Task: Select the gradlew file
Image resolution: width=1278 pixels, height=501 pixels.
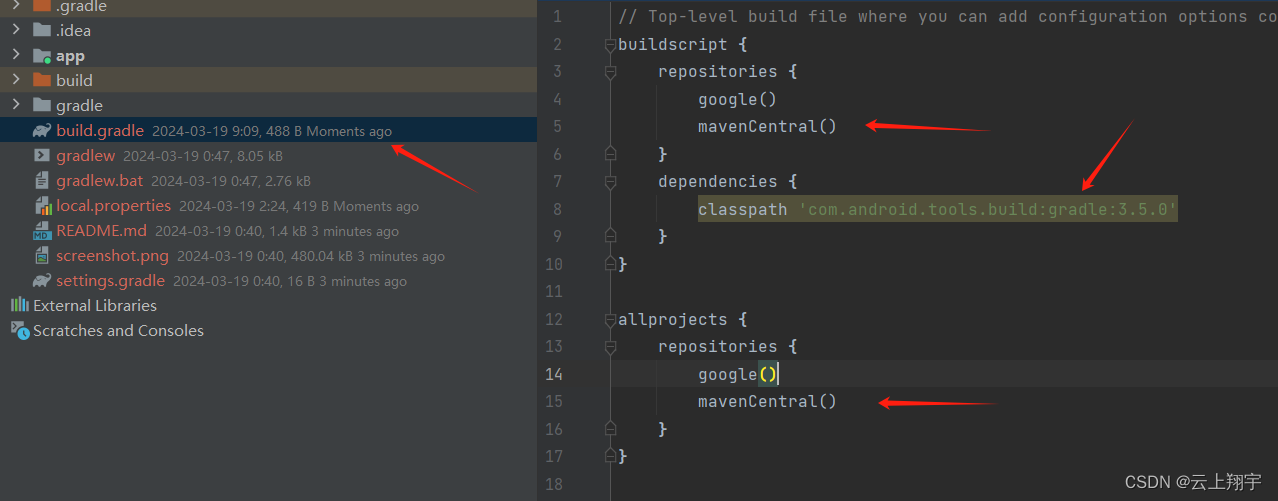Action: [x=85, y=155]
